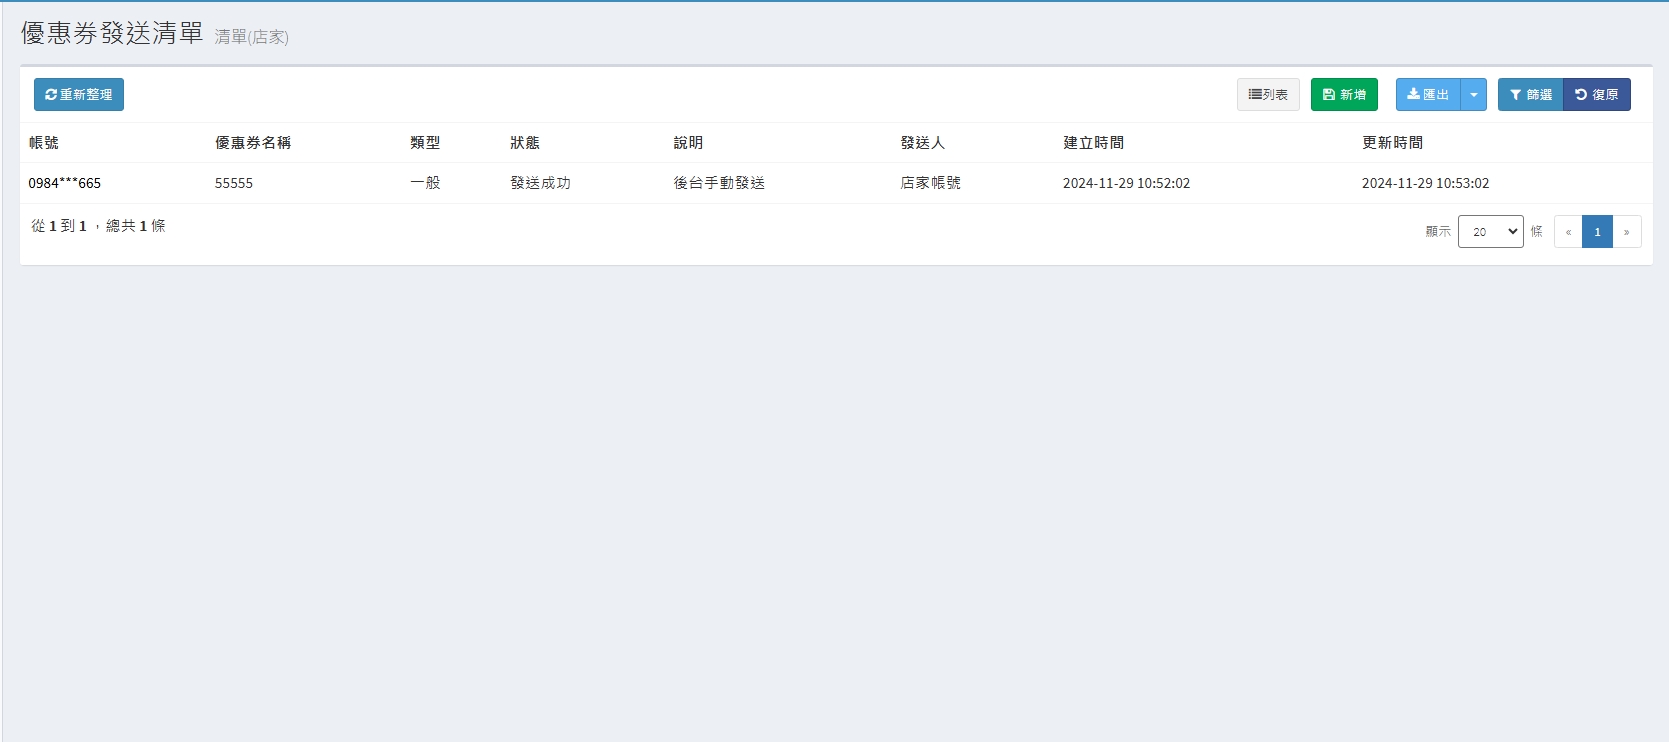1669x742 pixels.
Task: Sort by the 建立時間 column header
Action: 1093,143
